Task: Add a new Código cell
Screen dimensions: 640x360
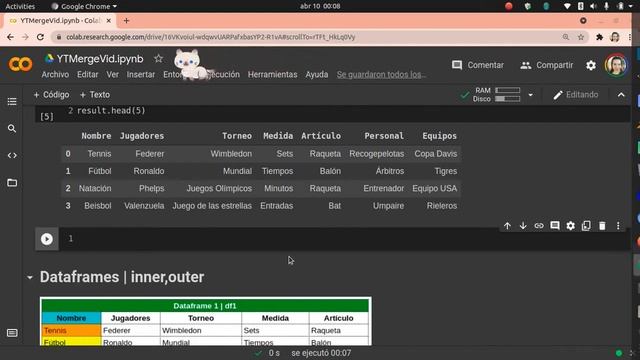Action: click(51, 95)
